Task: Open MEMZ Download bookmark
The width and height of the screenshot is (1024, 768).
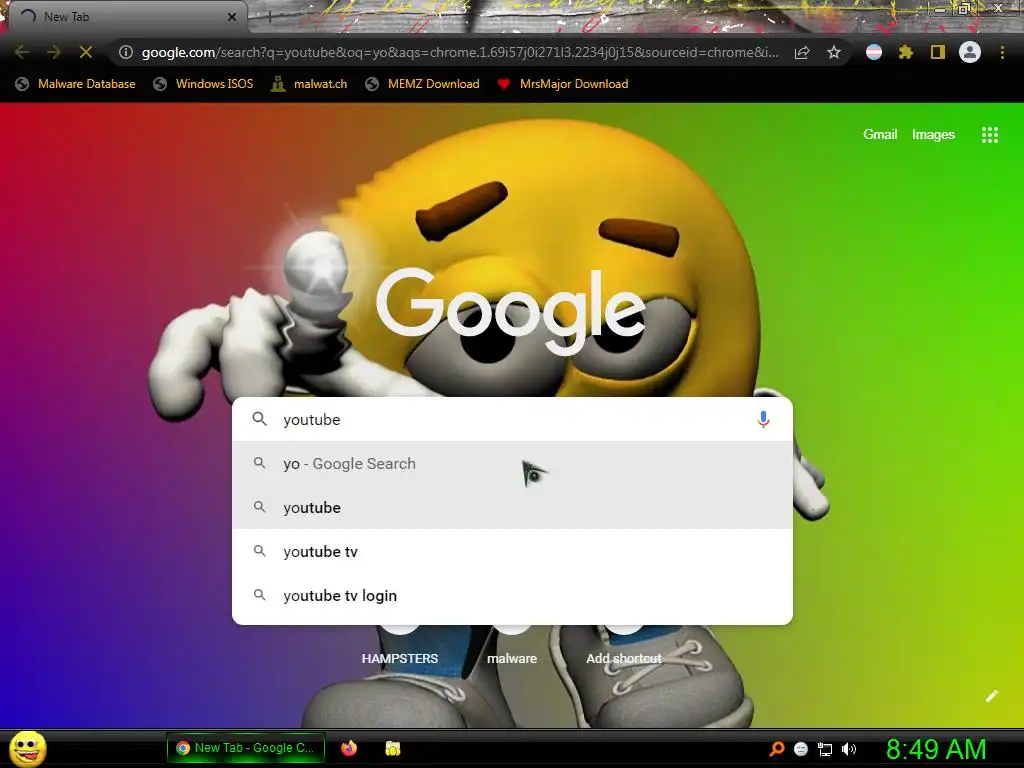Action: click(423, 84)
